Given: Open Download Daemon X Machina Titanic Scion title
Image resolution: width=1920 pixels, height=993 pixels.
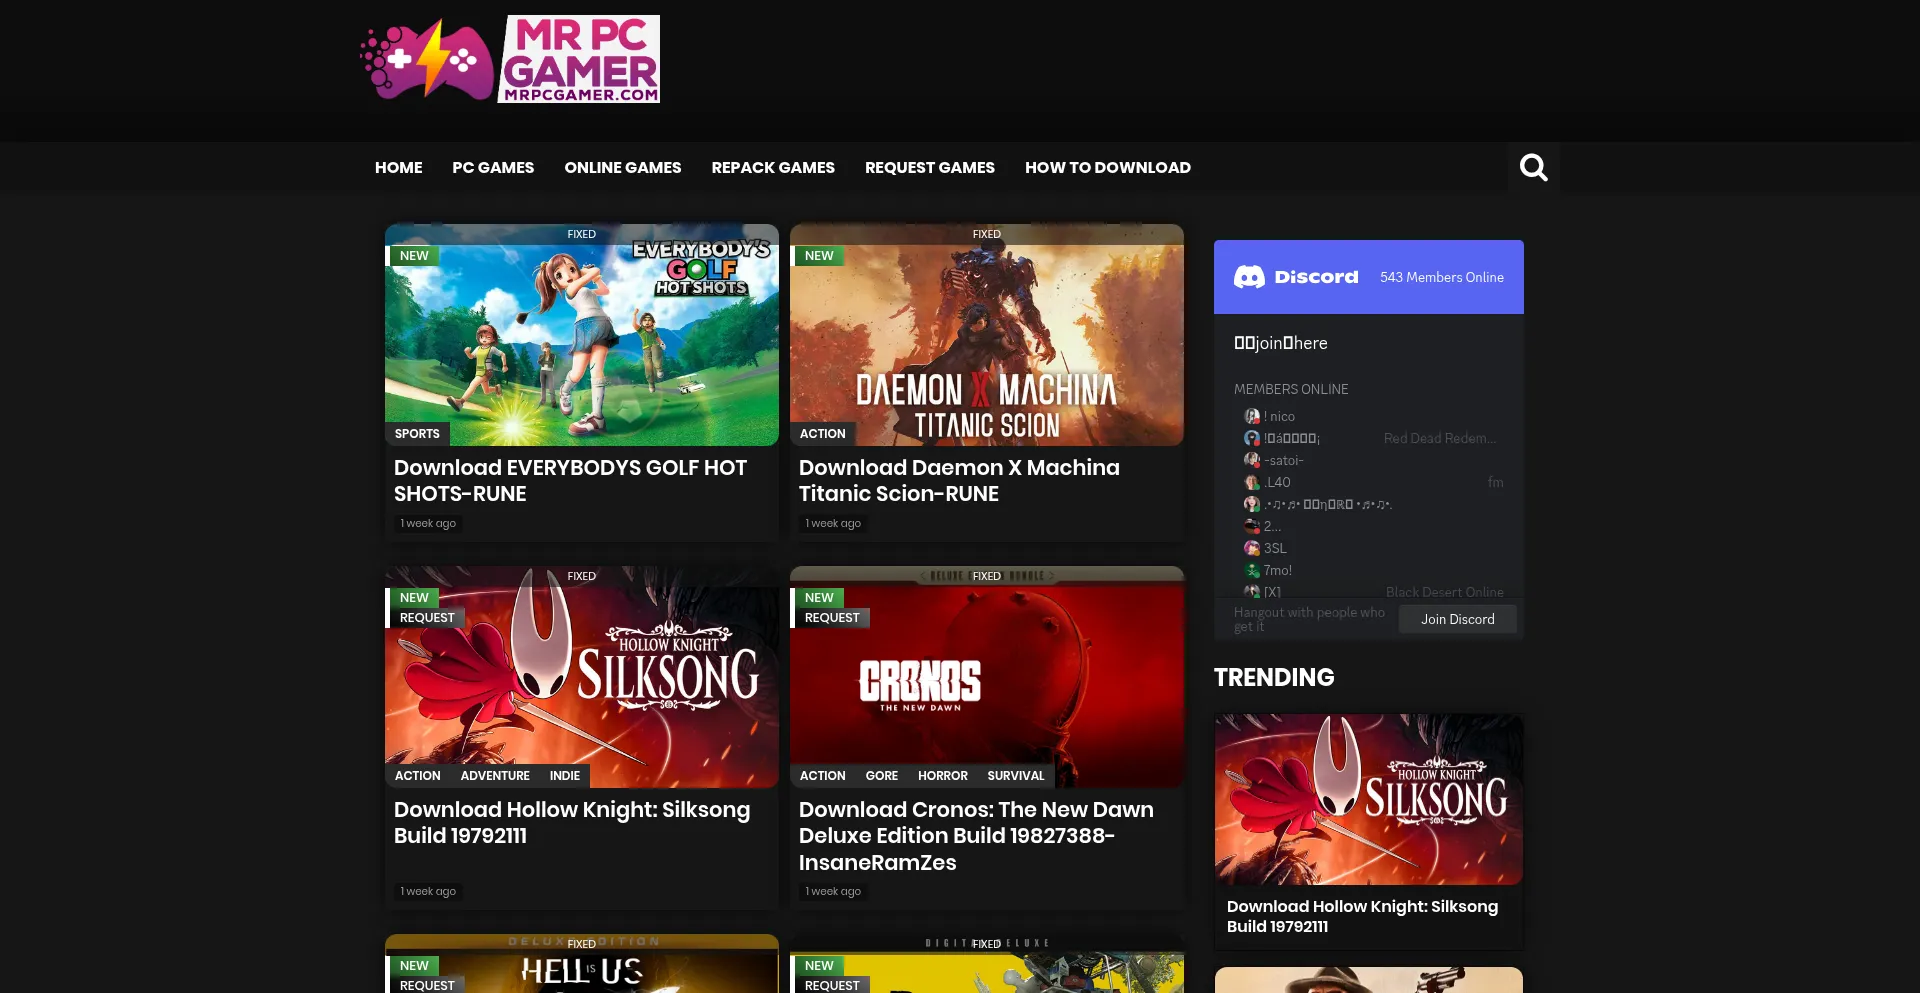Looking at the screenshot, I should [x=959, y=480].
